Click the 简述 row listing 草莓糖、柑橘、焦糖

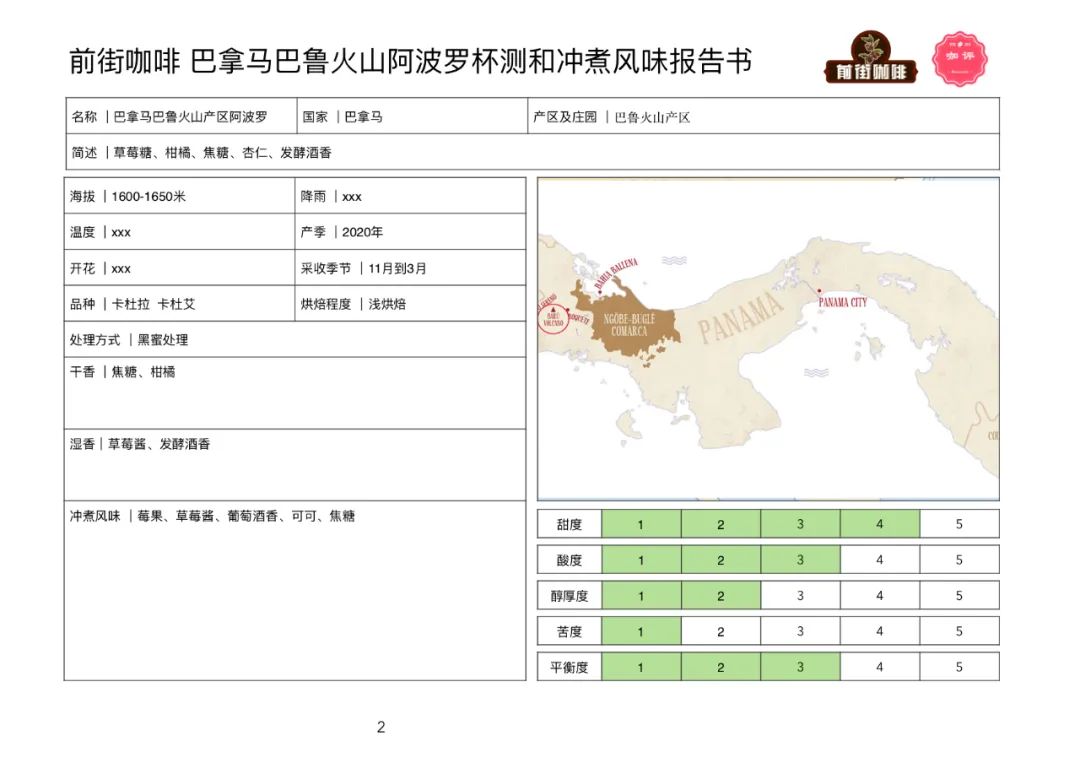(x=532, y=152)
